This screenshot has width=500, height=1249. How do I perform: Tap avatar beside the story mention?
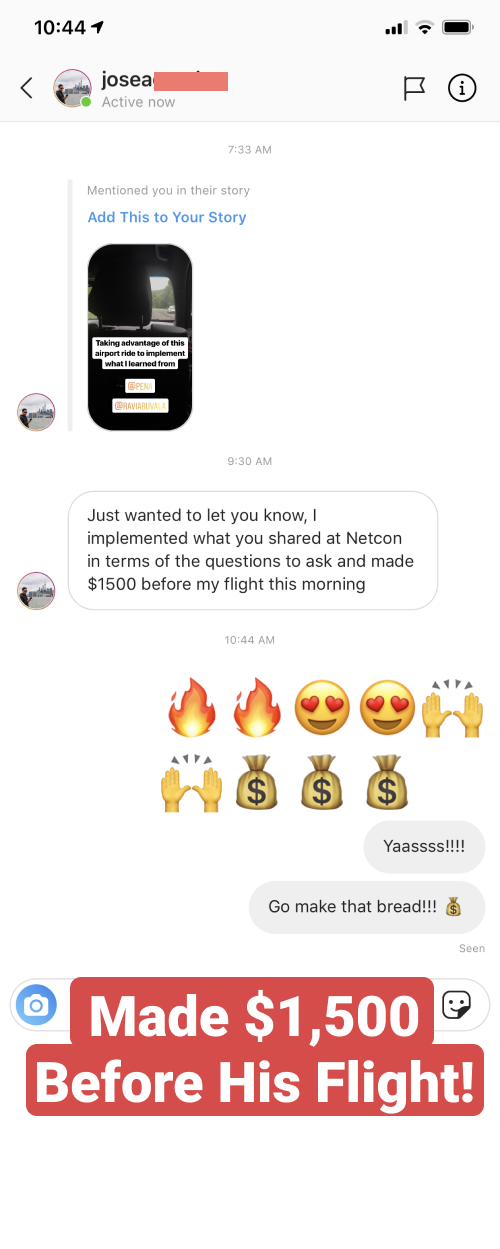(x=37, y=412)
